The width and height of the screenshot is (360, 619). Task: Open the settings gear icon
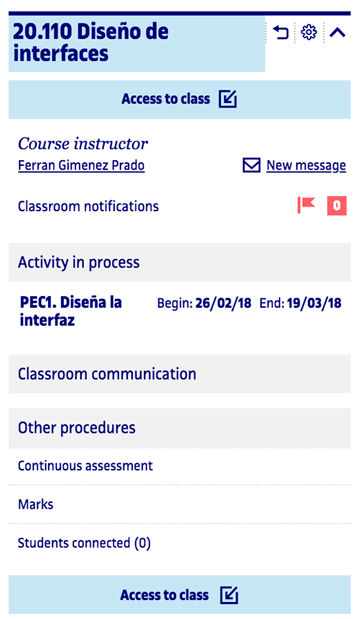[309, 32]
